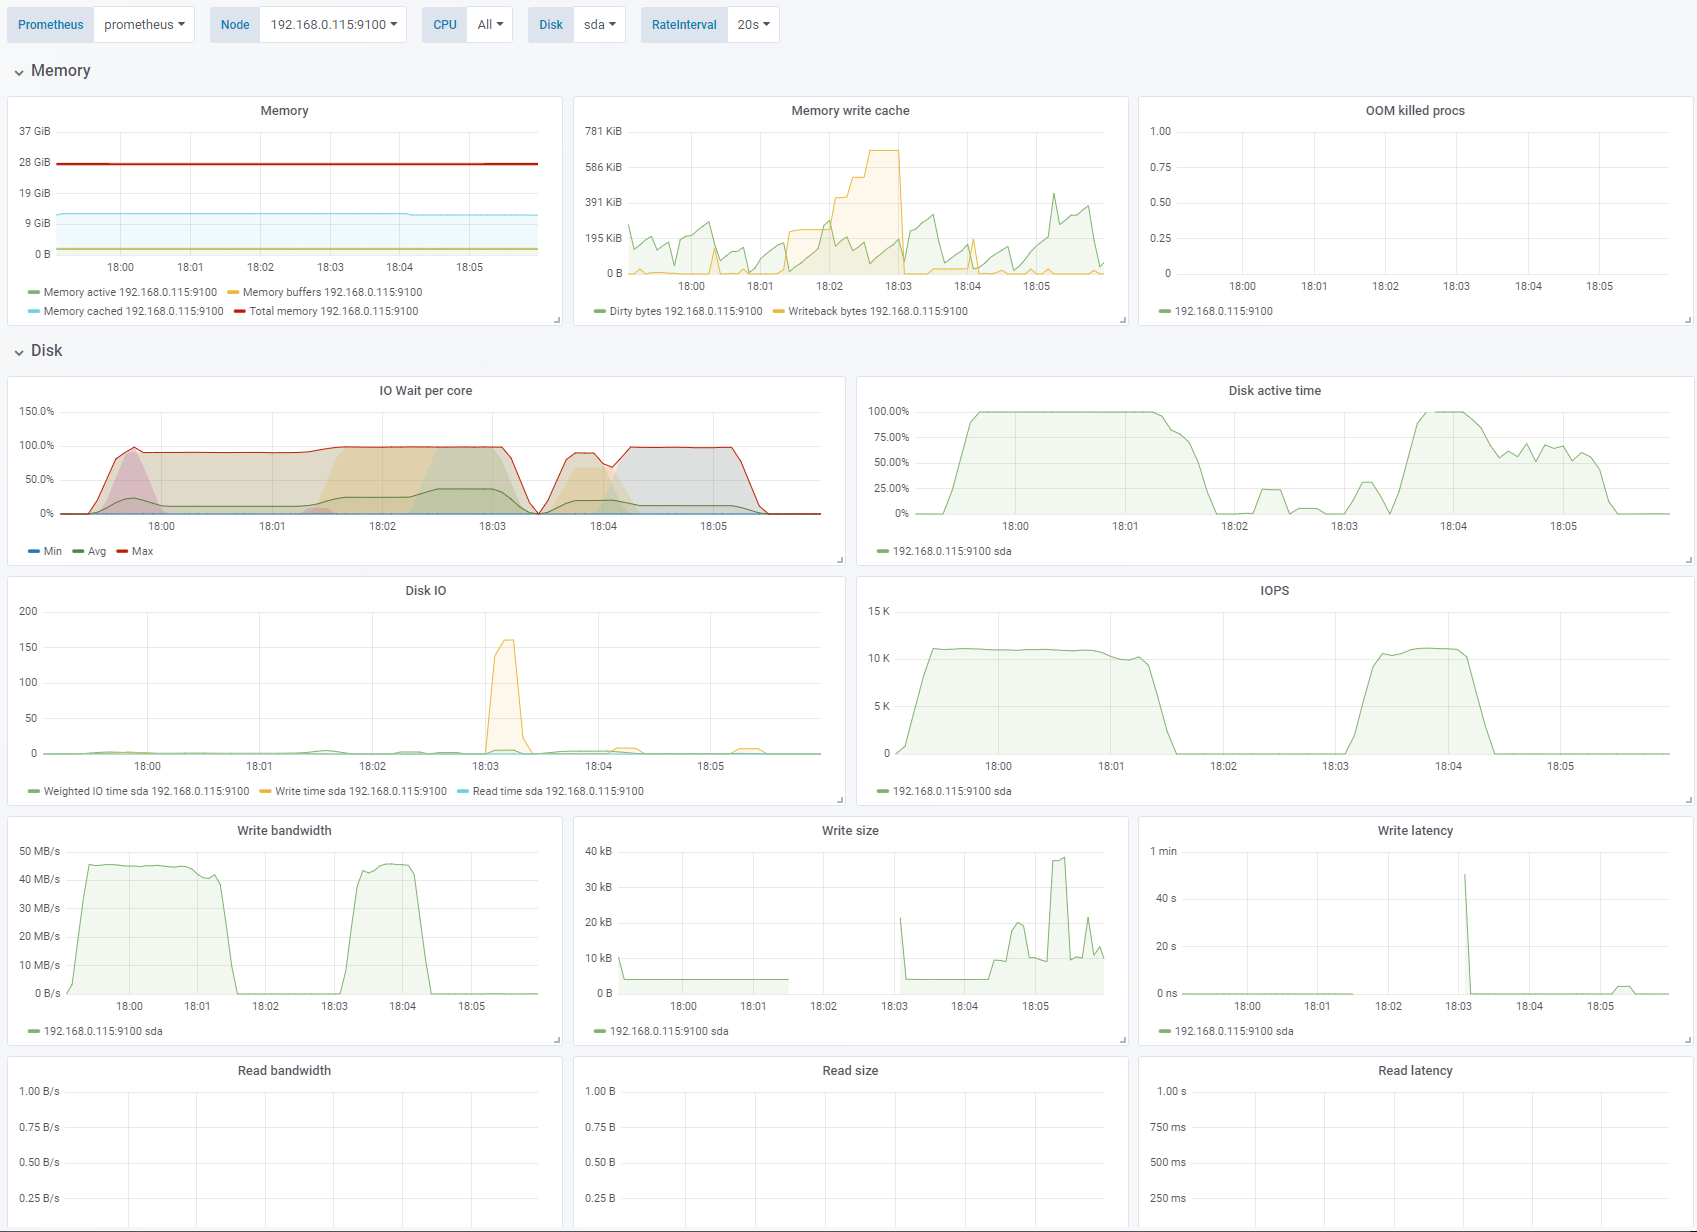Image resolution: width=1697 pixels, height=1232 pixels.
Task: Click the Memory panel title
Action: click(285, 111)
